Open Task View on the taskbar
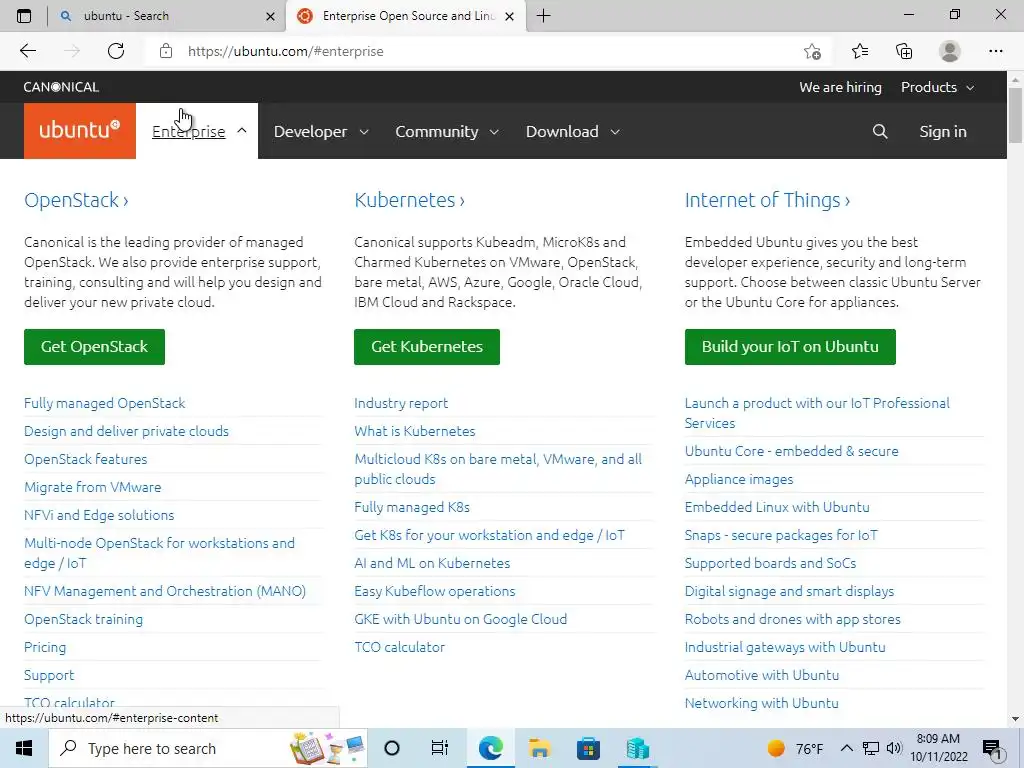Image resolution: width=1024 pixels, height=768 pixels. point(440,748)
